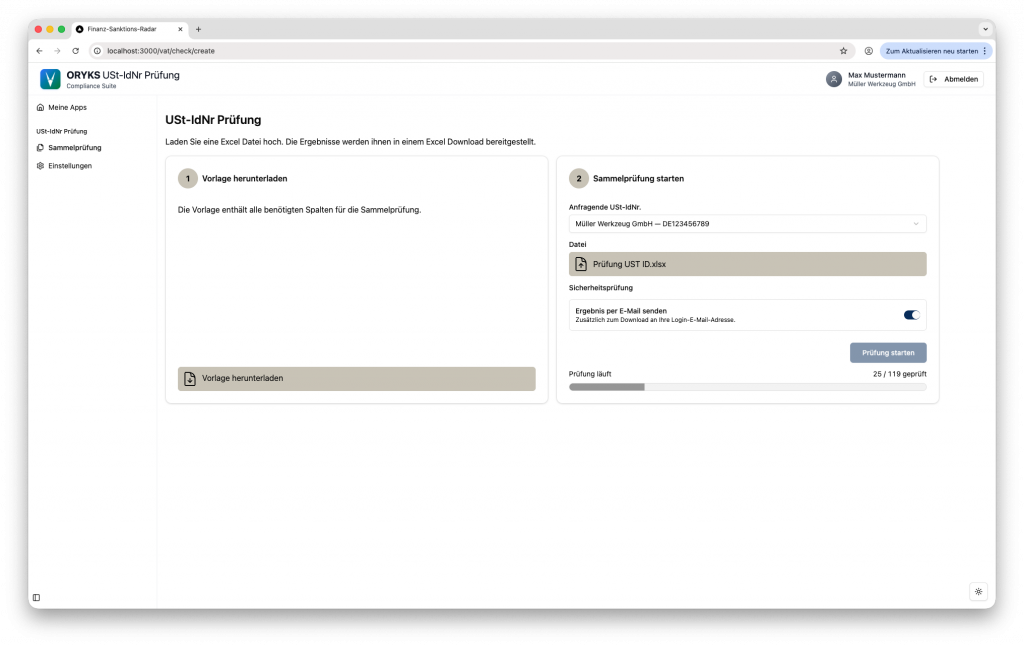Open the tab list chevron in browser

[985, 29]
